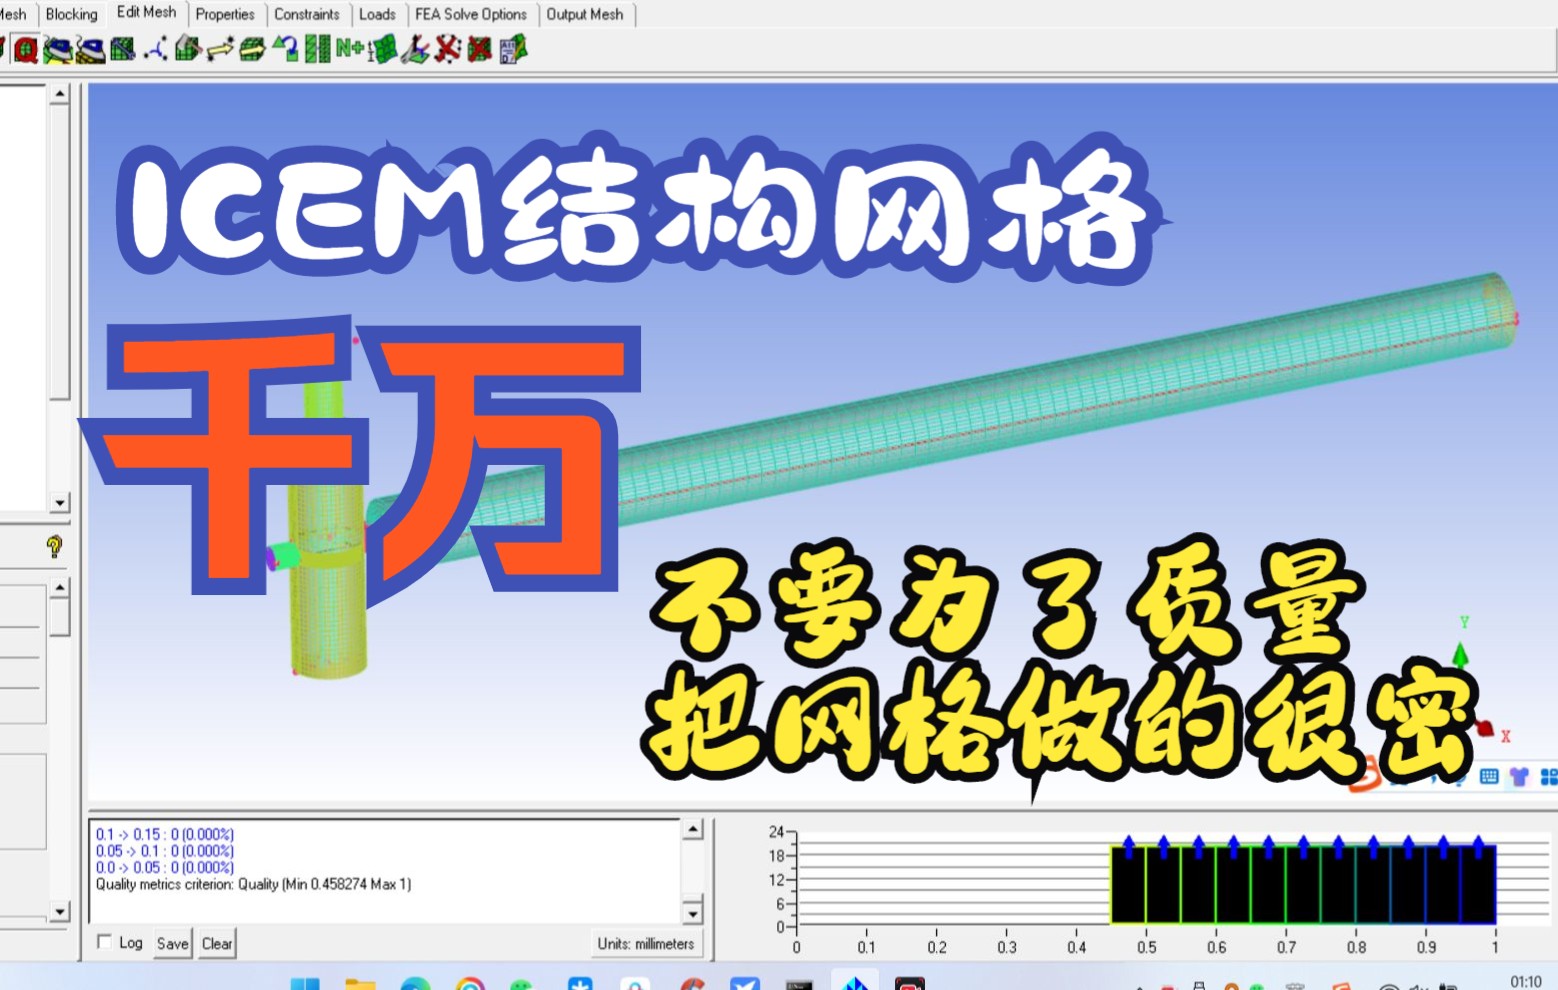
Task: Select the Renumber Mesh (N+) tool
Action: (x=350, y=47)
